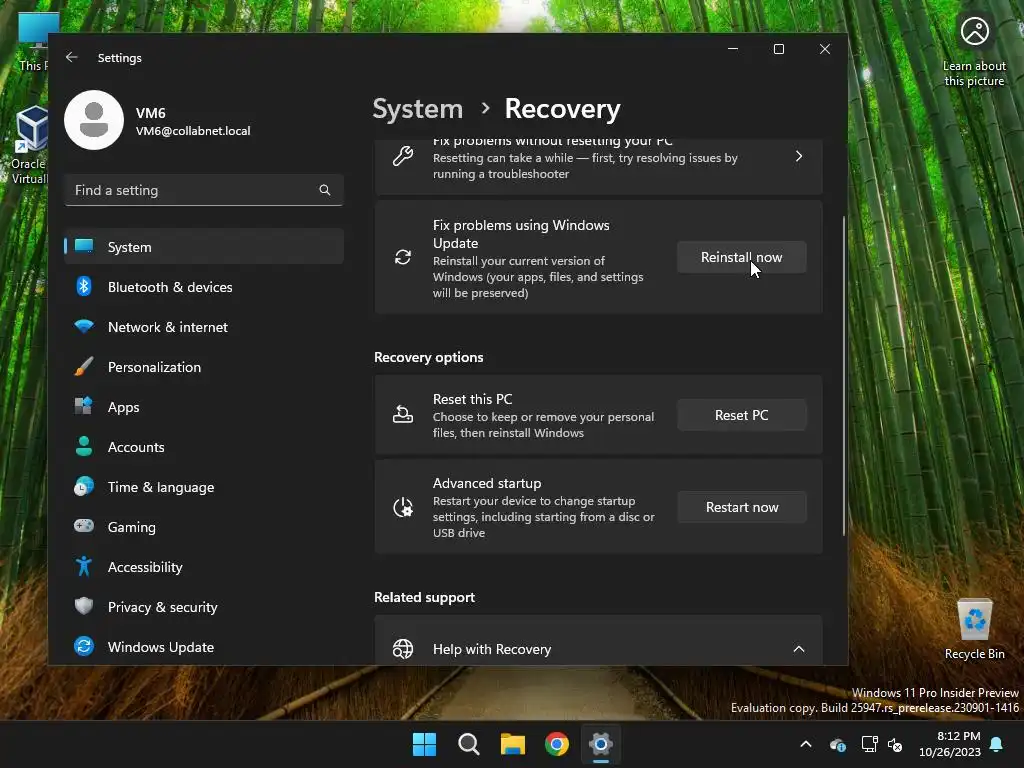Viewport: 1024px width, 768px height.
Task: Open the Windows Start menu
Action: point(424,744)
